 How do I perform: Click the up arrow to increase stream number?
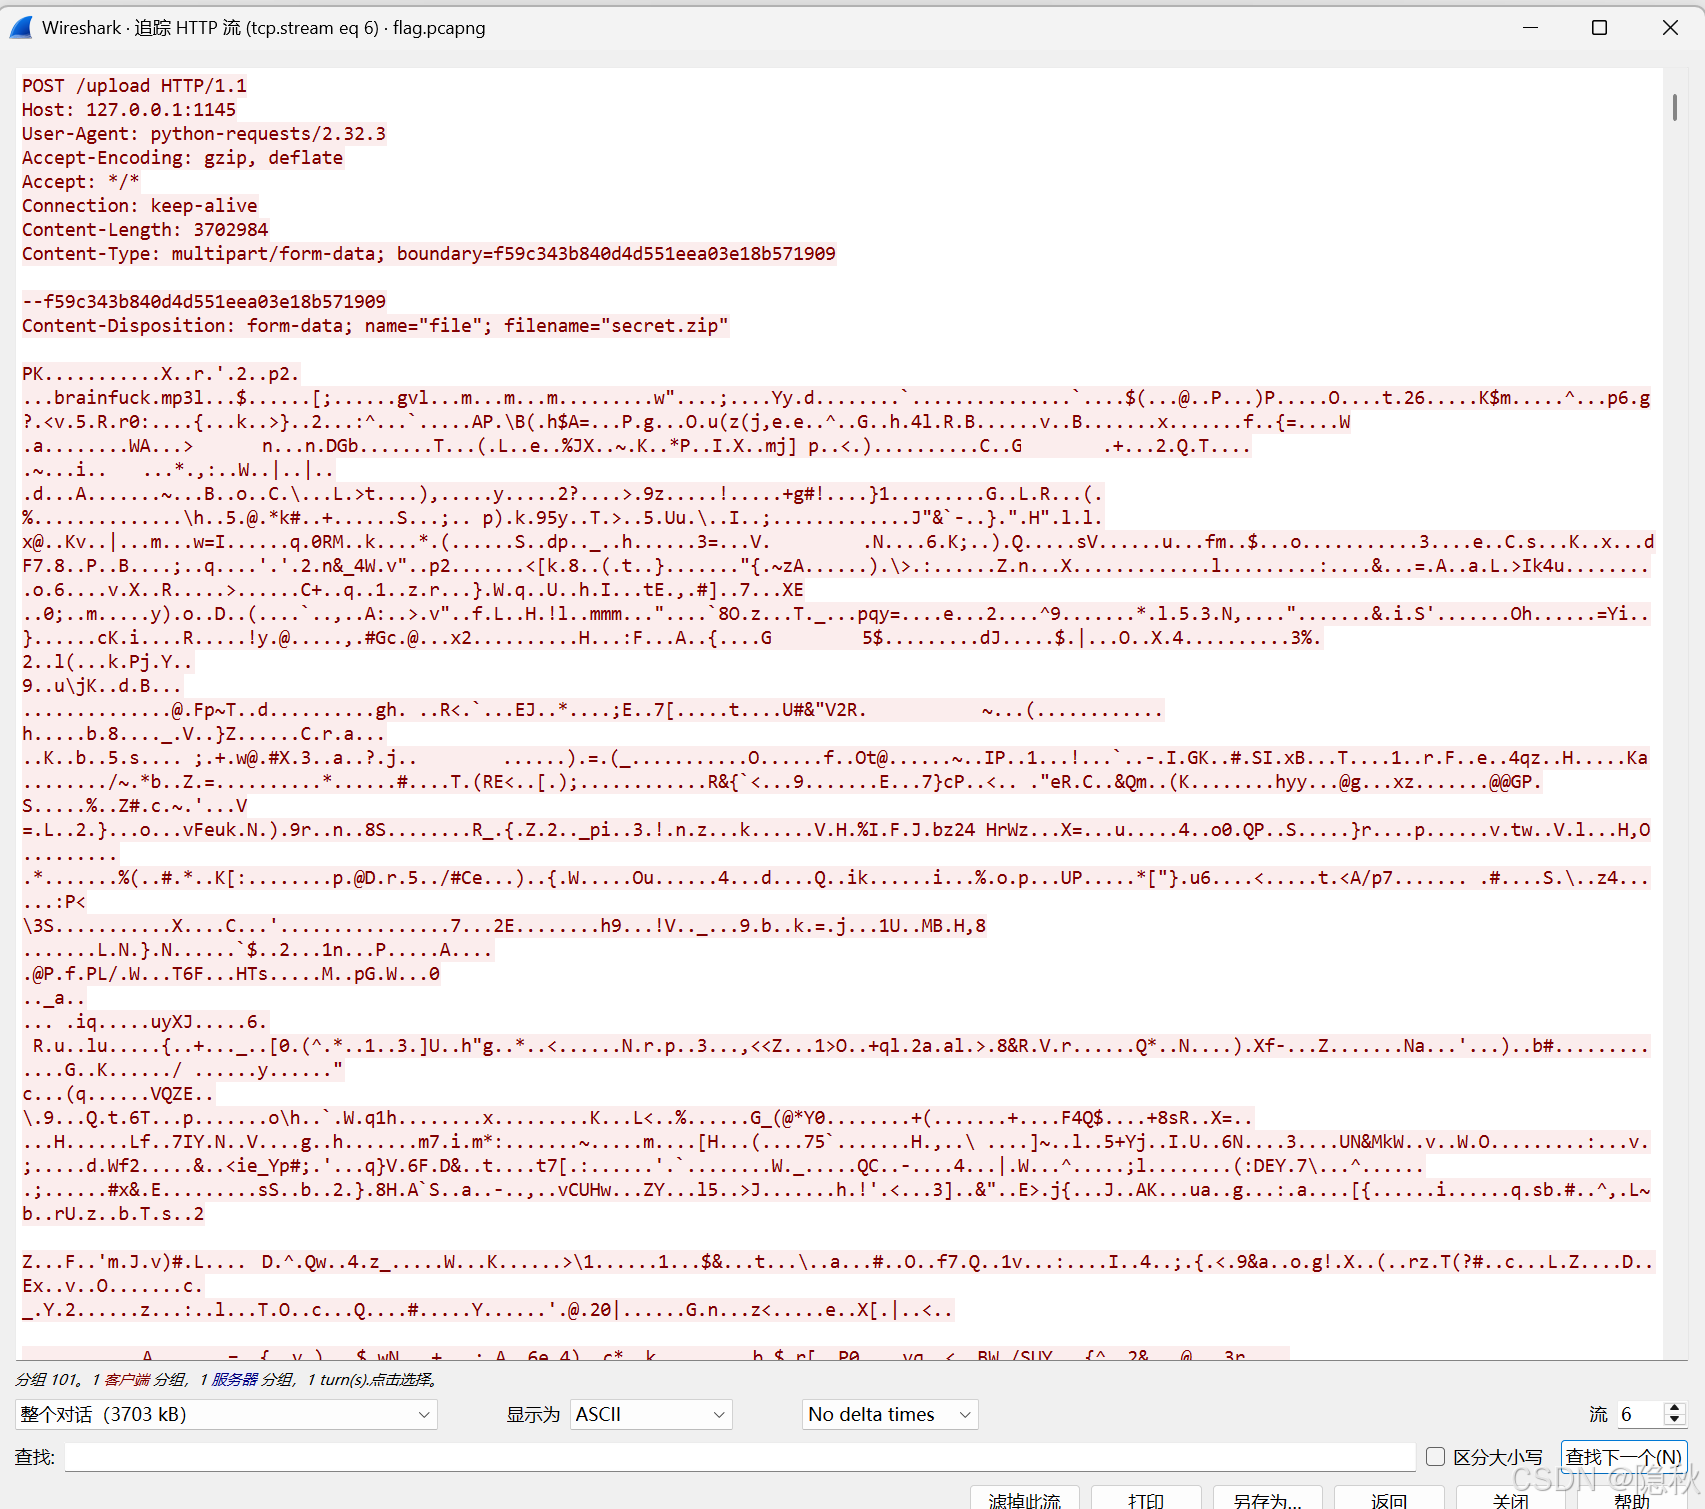pos(1674,1408)
